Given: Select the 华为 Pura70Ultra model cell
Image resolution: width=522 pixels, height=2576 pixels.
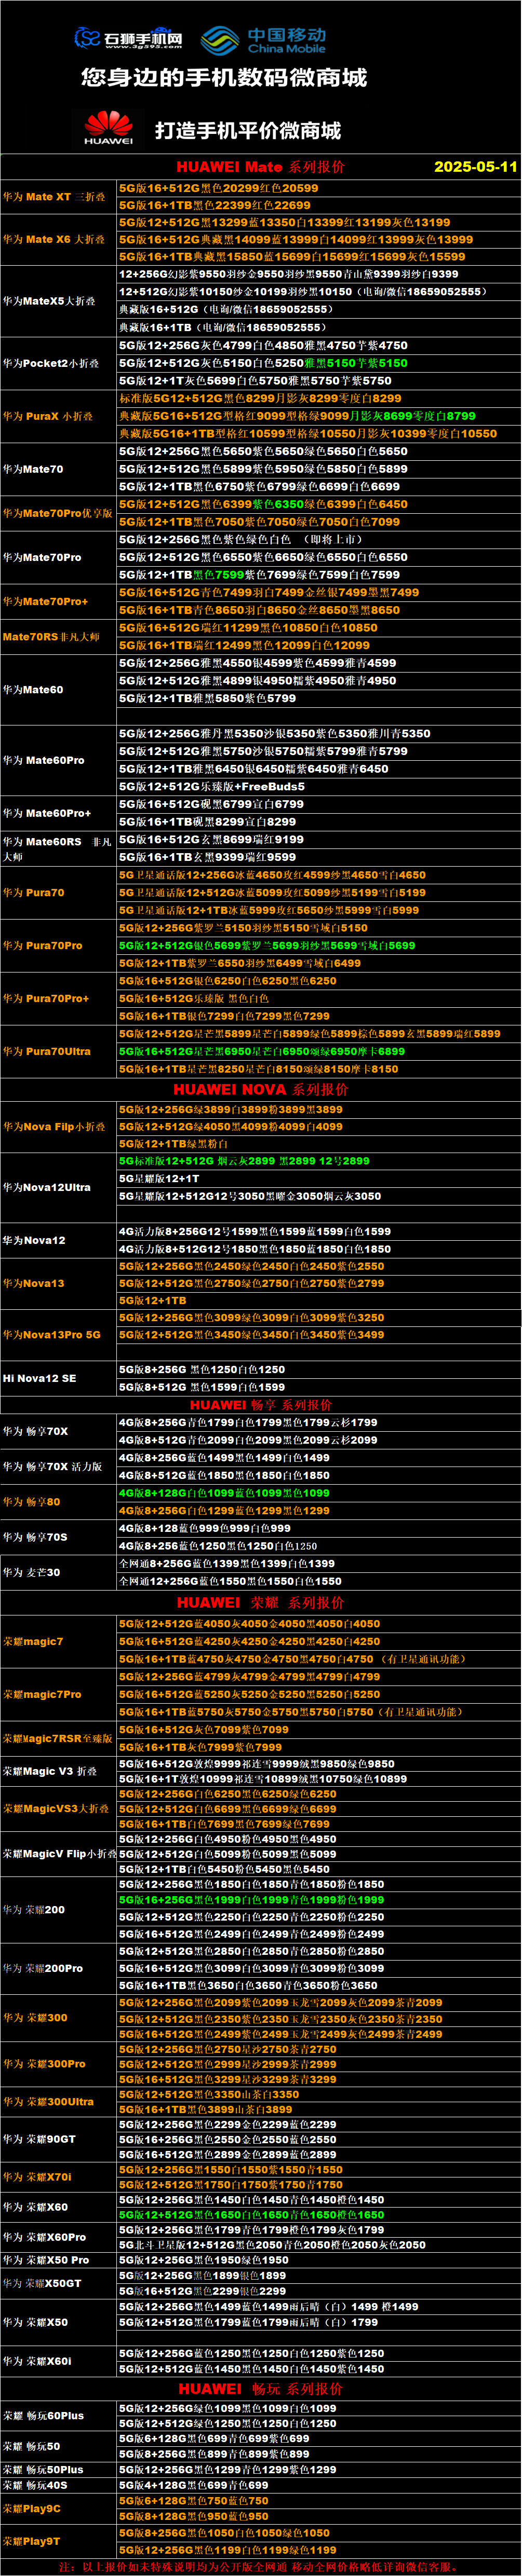Looking at the screenshot, I should (x=58, y=1051).
